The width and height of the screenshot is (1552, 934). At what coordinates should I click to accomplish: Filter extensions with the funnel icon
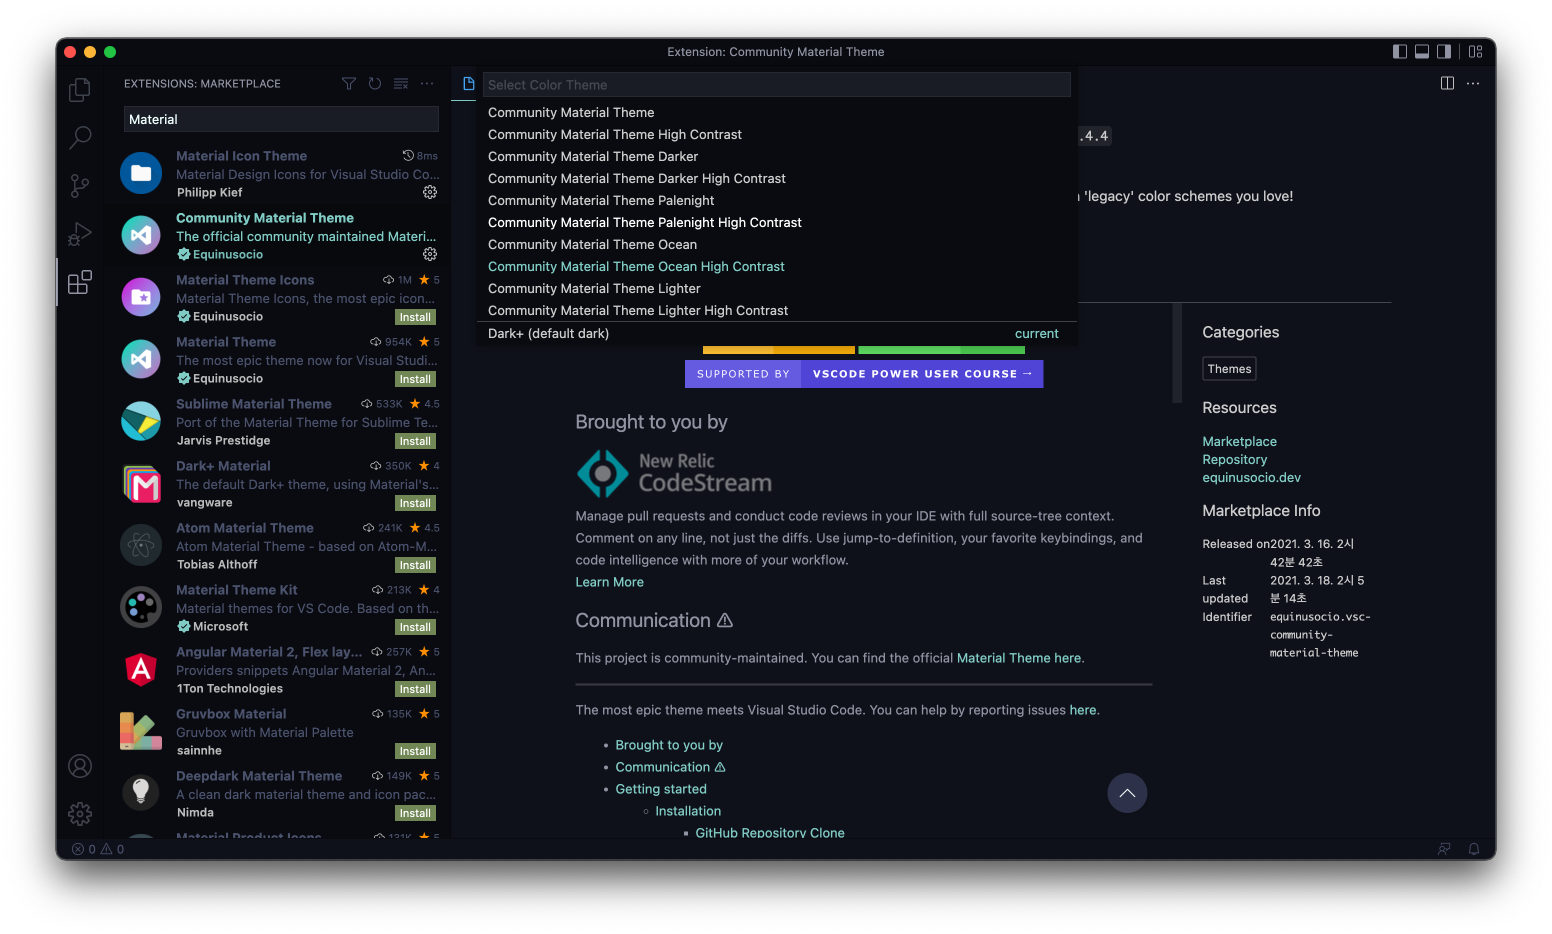[x=349, y=84]
